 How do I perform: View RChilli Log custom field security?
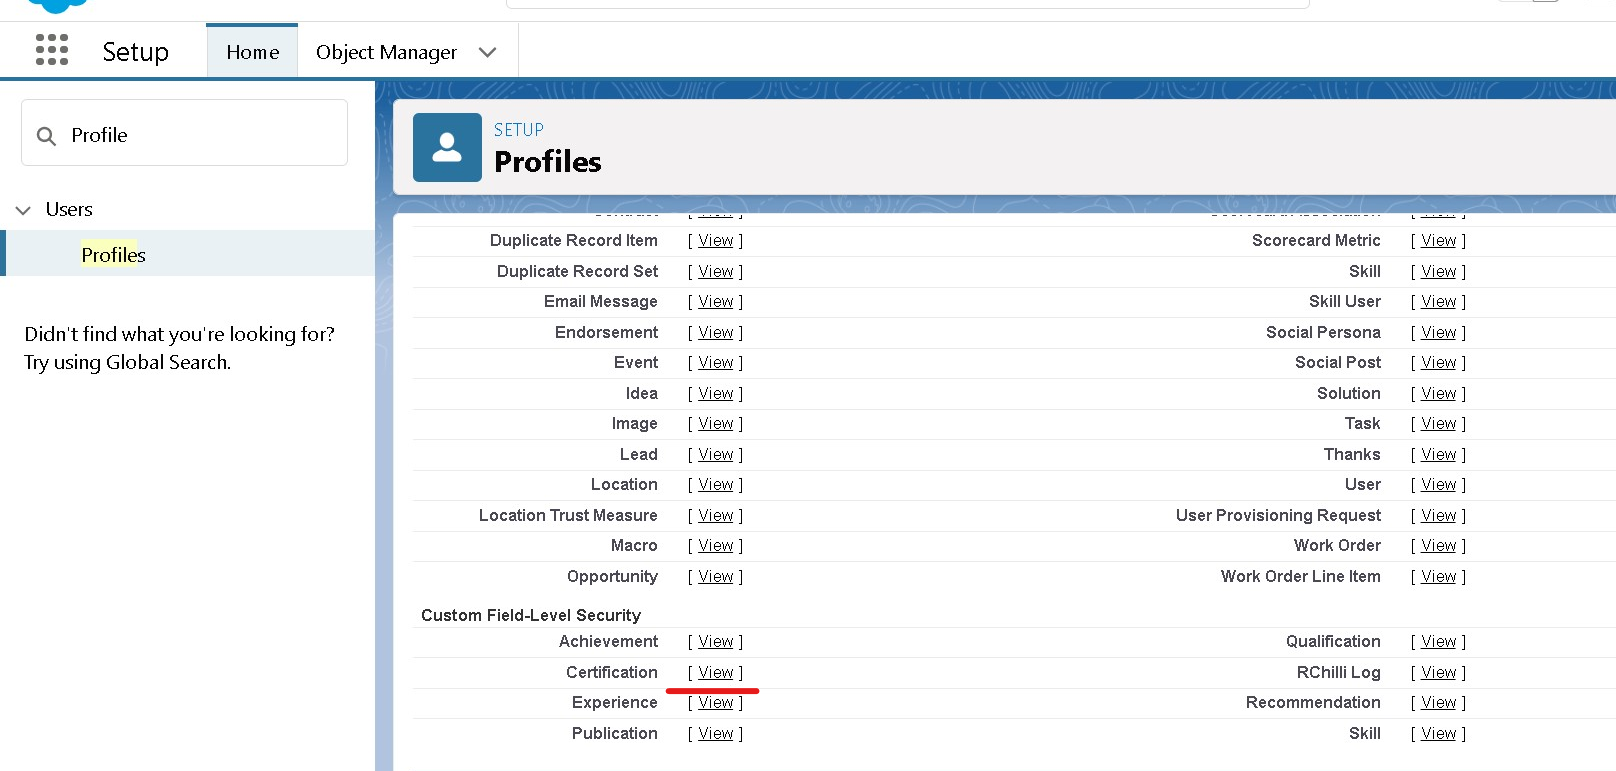[x=1439, y=672]
